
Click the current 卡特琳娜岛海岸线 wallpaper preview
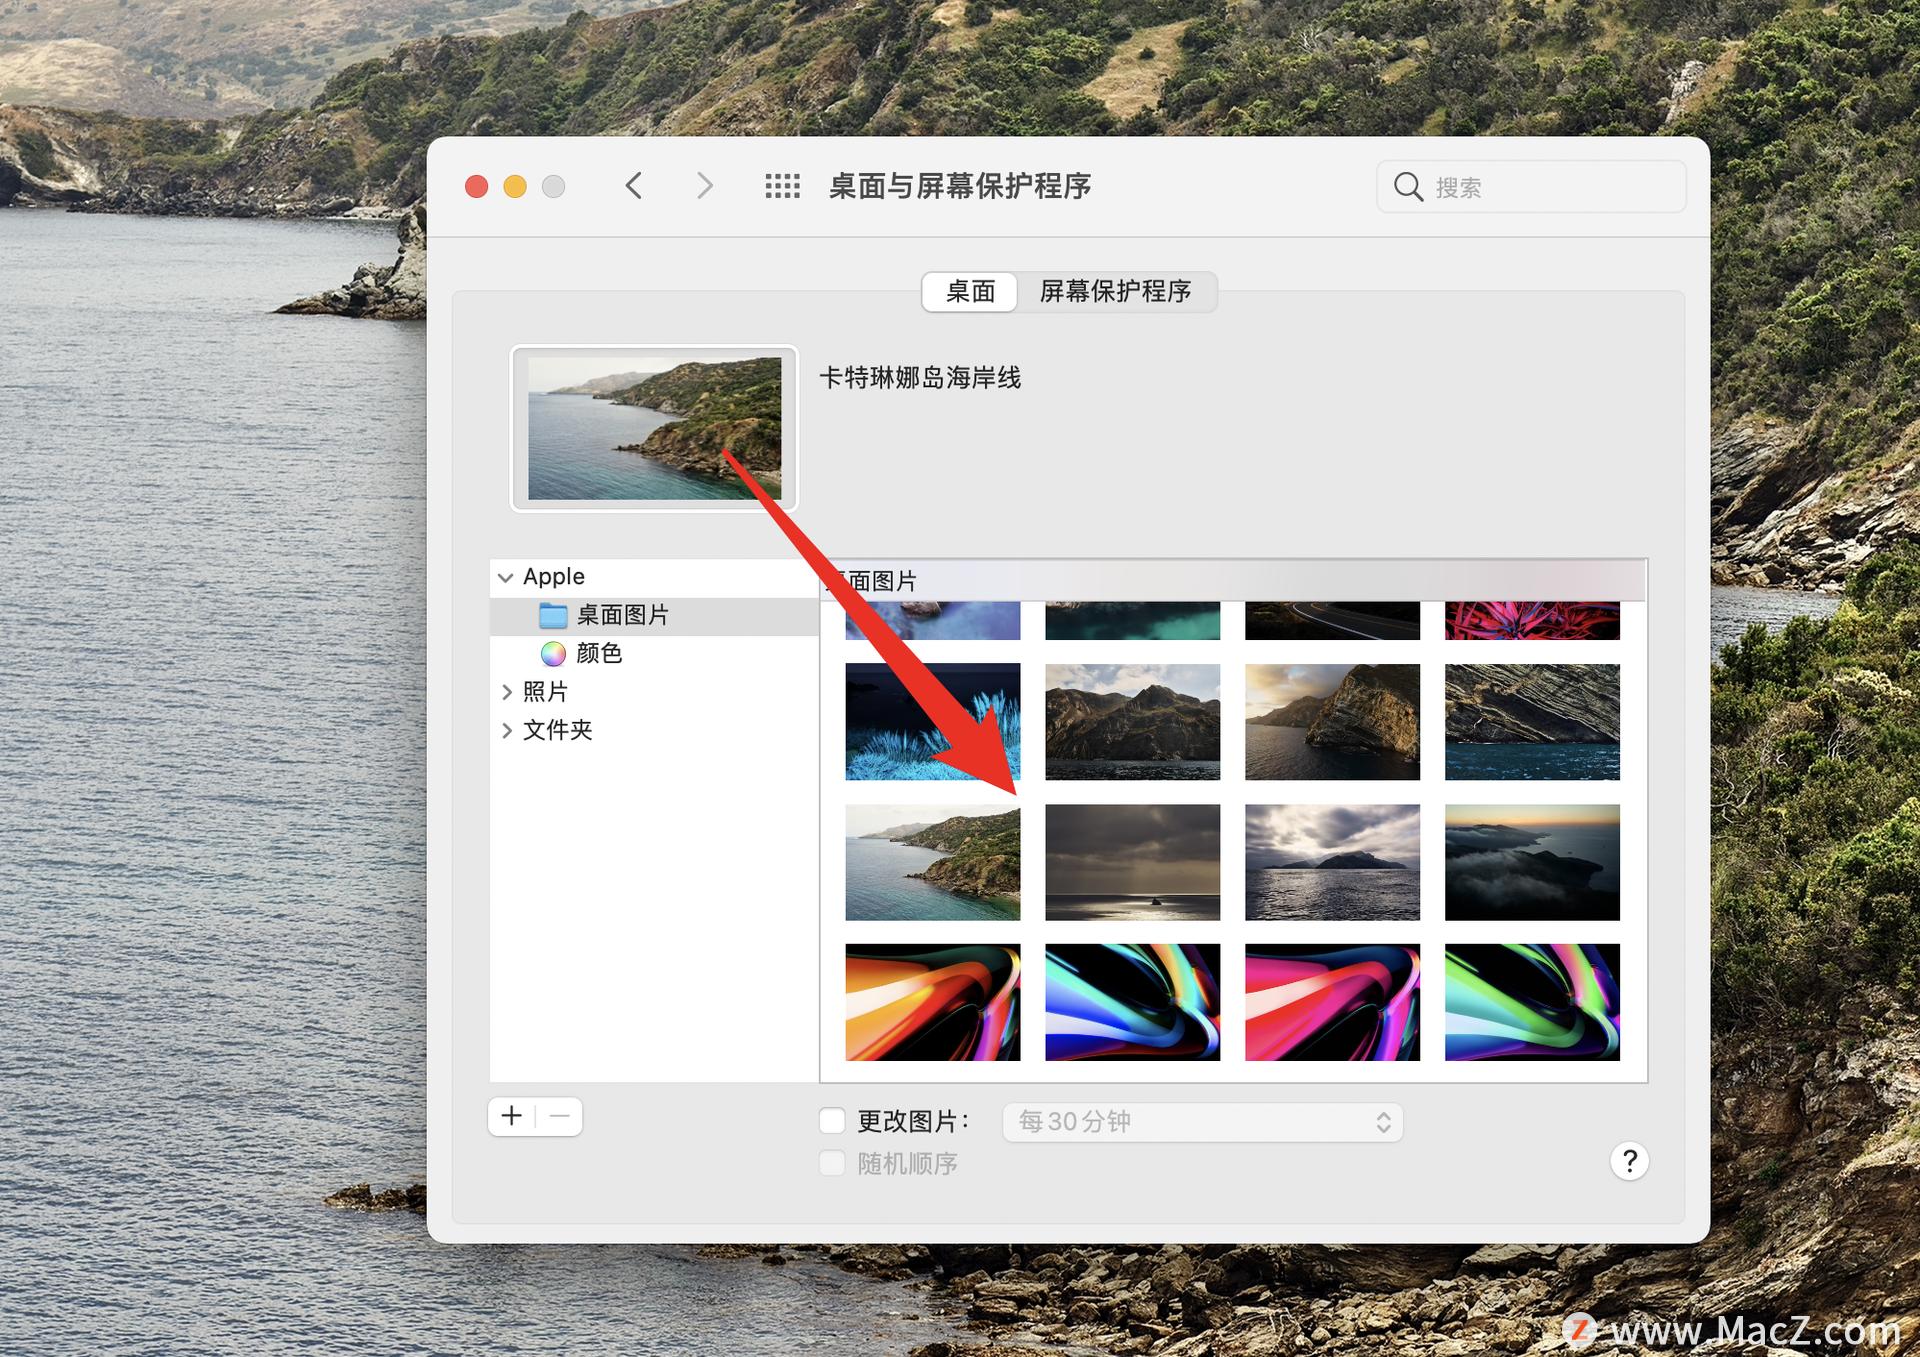(x=653, y=428)
